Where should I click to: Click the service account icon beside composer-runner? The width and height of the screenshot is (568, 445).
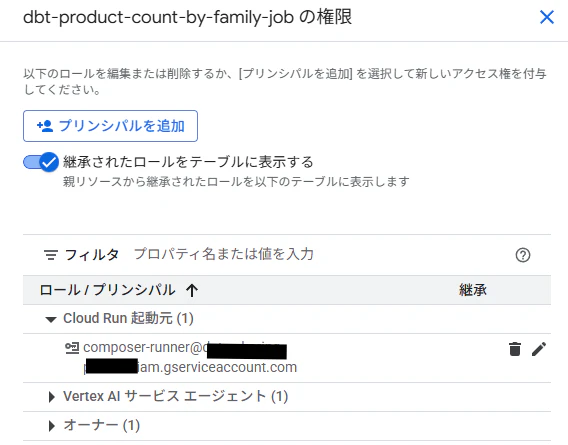pyautogui.click(x=72, y=348)
